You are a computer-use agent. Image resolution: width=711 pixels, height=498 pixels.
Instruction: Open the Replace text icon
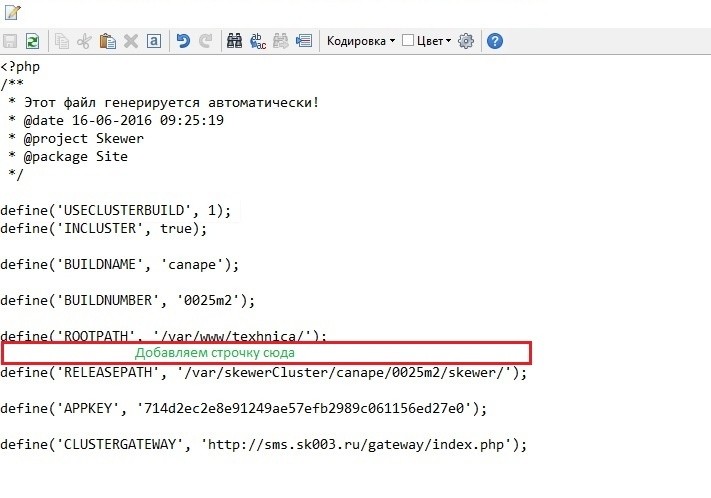click(258, 41)
